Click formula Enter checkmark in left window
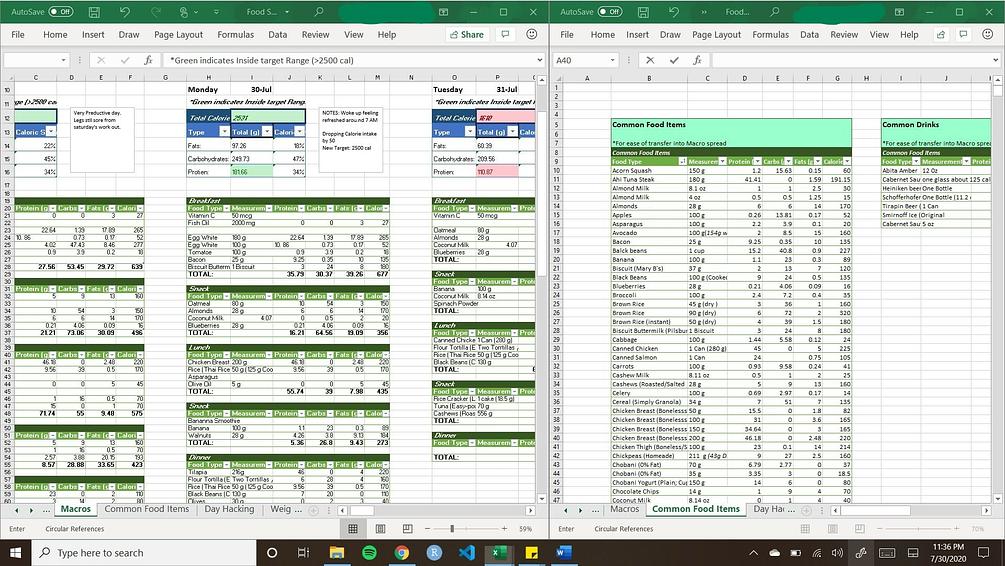Image resolution: width=1005 pixels, height=566 pixels. [x=125, y=60]
